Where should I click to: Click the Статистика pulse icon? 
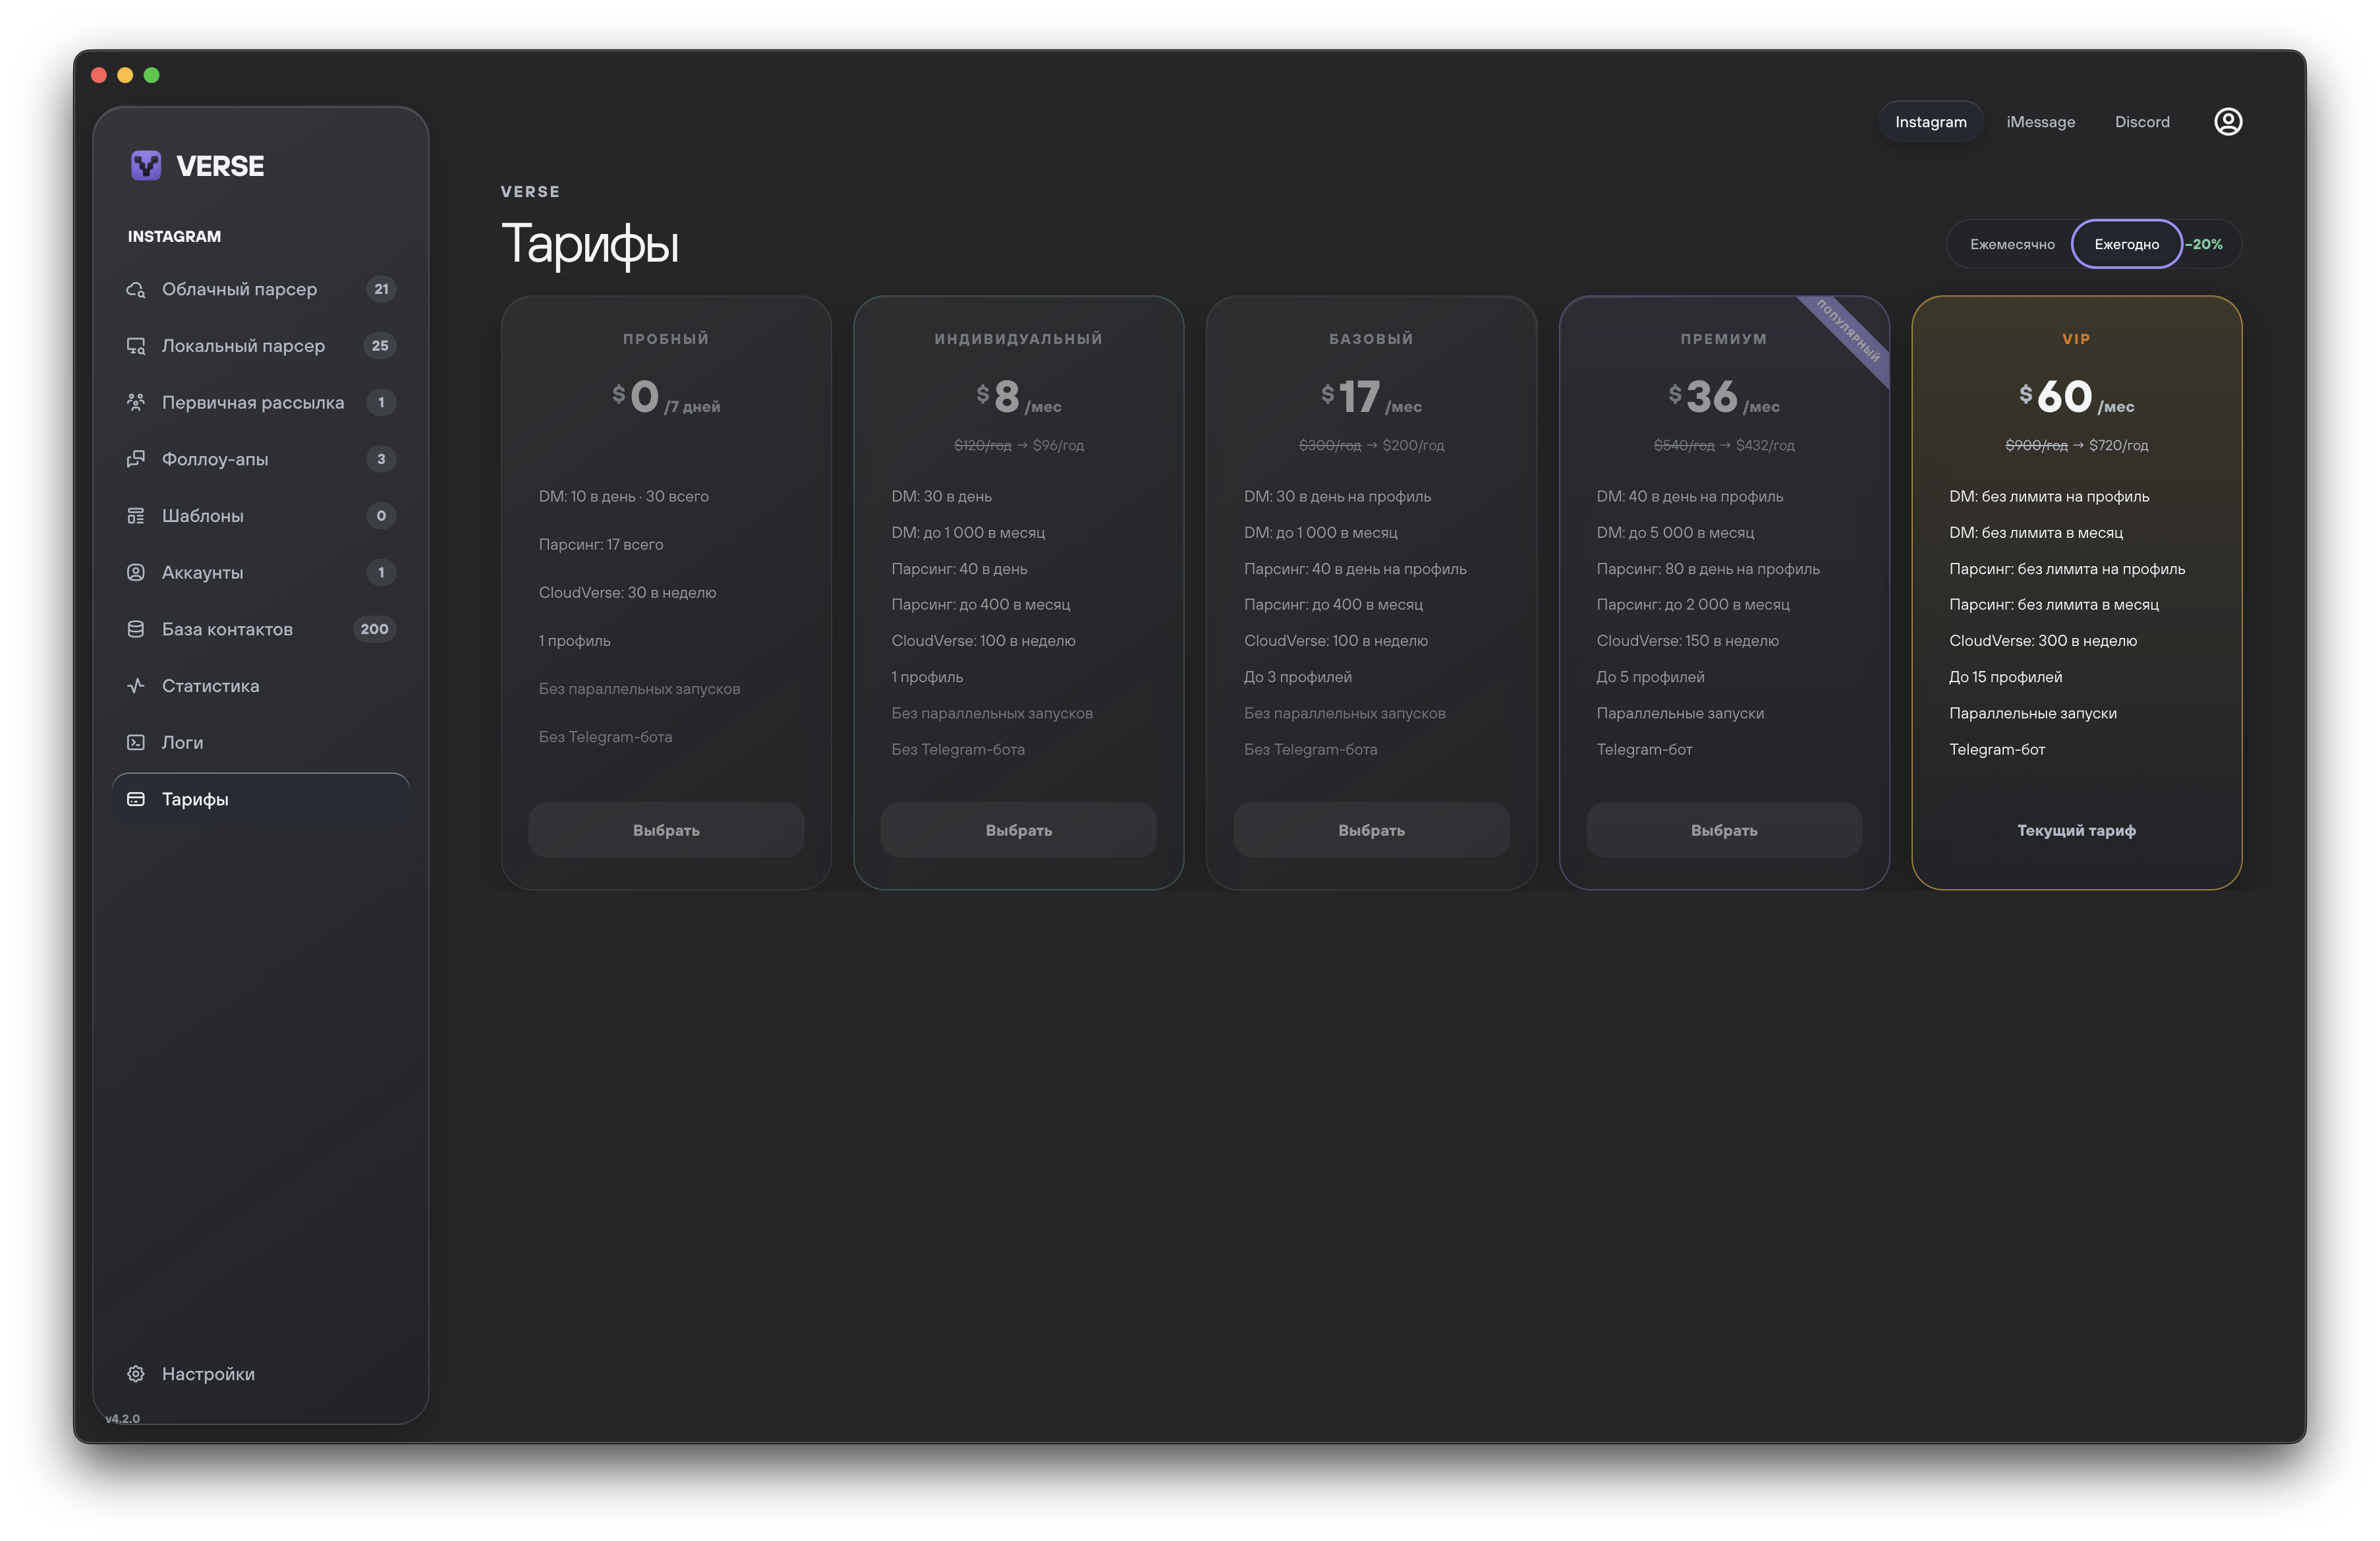pos(136,686)
